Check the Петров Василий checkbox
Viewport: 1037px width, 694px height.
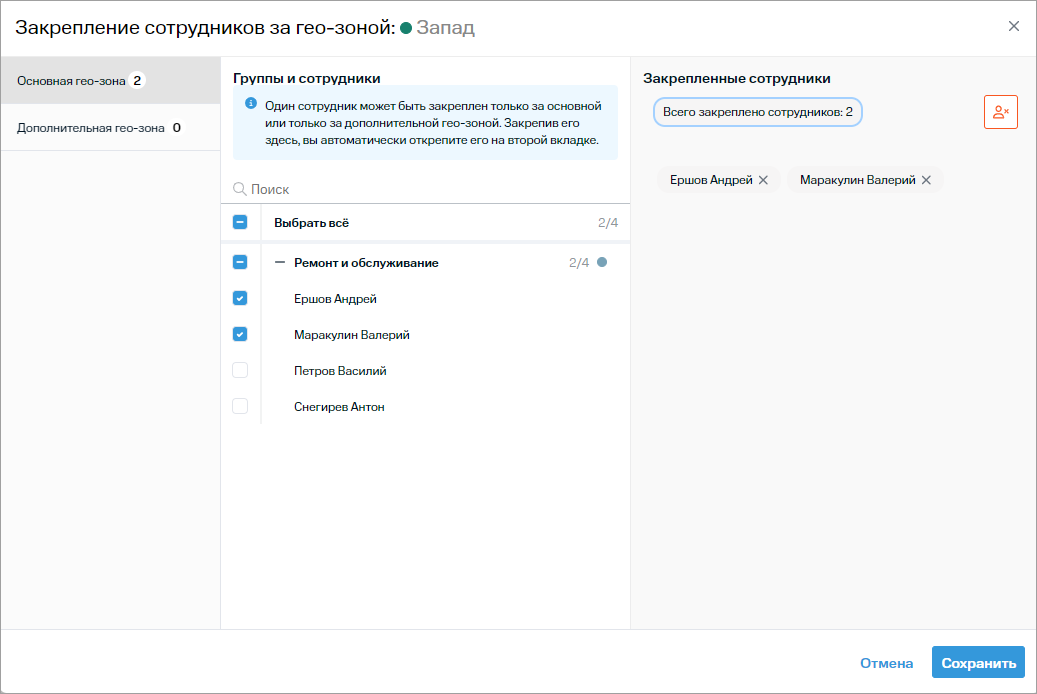click(240, 370)
